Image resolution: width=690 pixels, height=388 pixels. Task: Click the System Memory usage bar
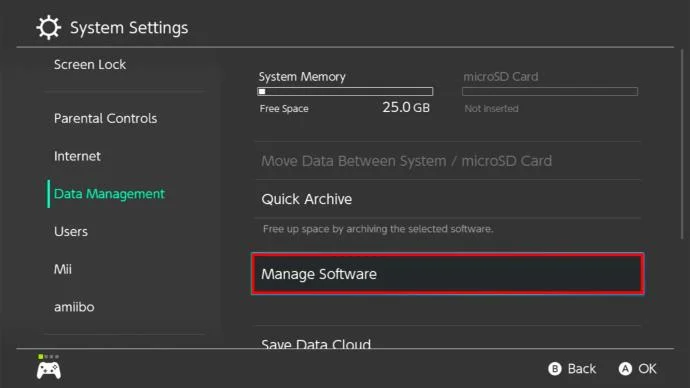(345, 92)
